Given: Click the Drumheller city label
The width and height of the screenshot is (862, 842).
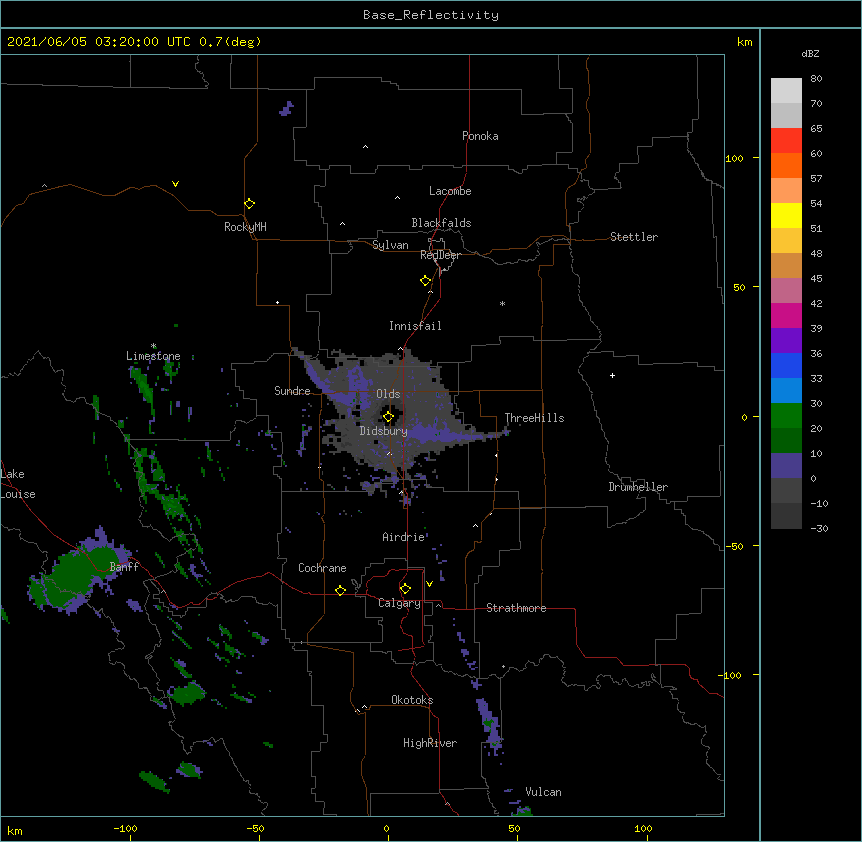Looking at the screenshot, I should 638,487.
